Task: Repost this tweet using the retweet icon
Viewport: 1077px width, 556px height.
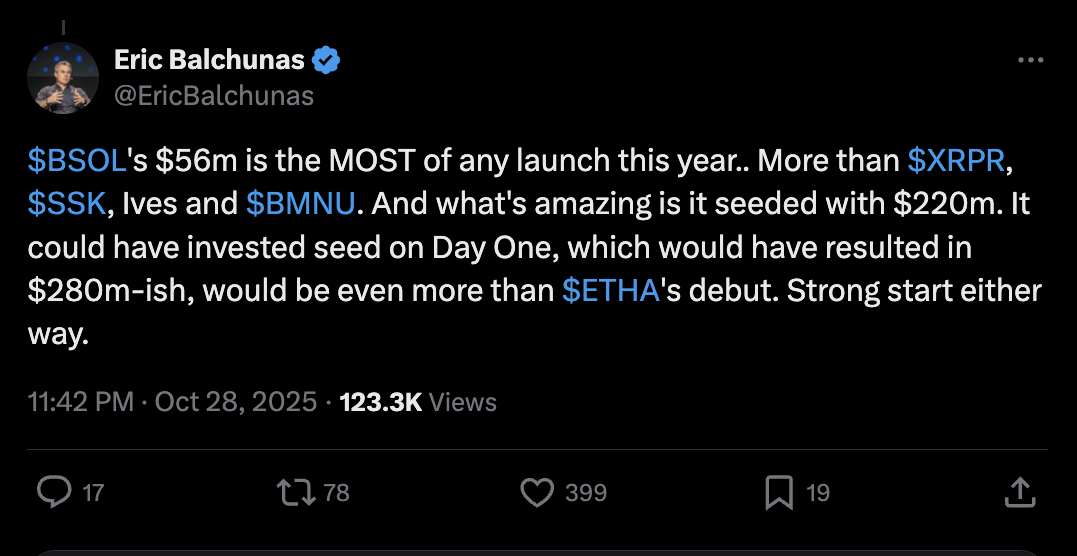Action: (x=298, y=492)
